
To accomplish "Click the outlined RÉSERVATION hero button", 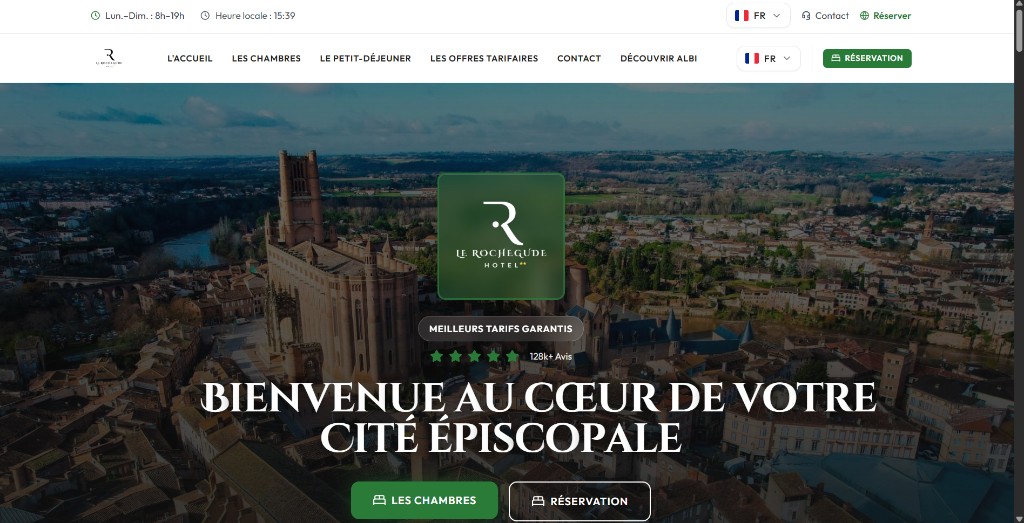I will click(x=580, y=501).
